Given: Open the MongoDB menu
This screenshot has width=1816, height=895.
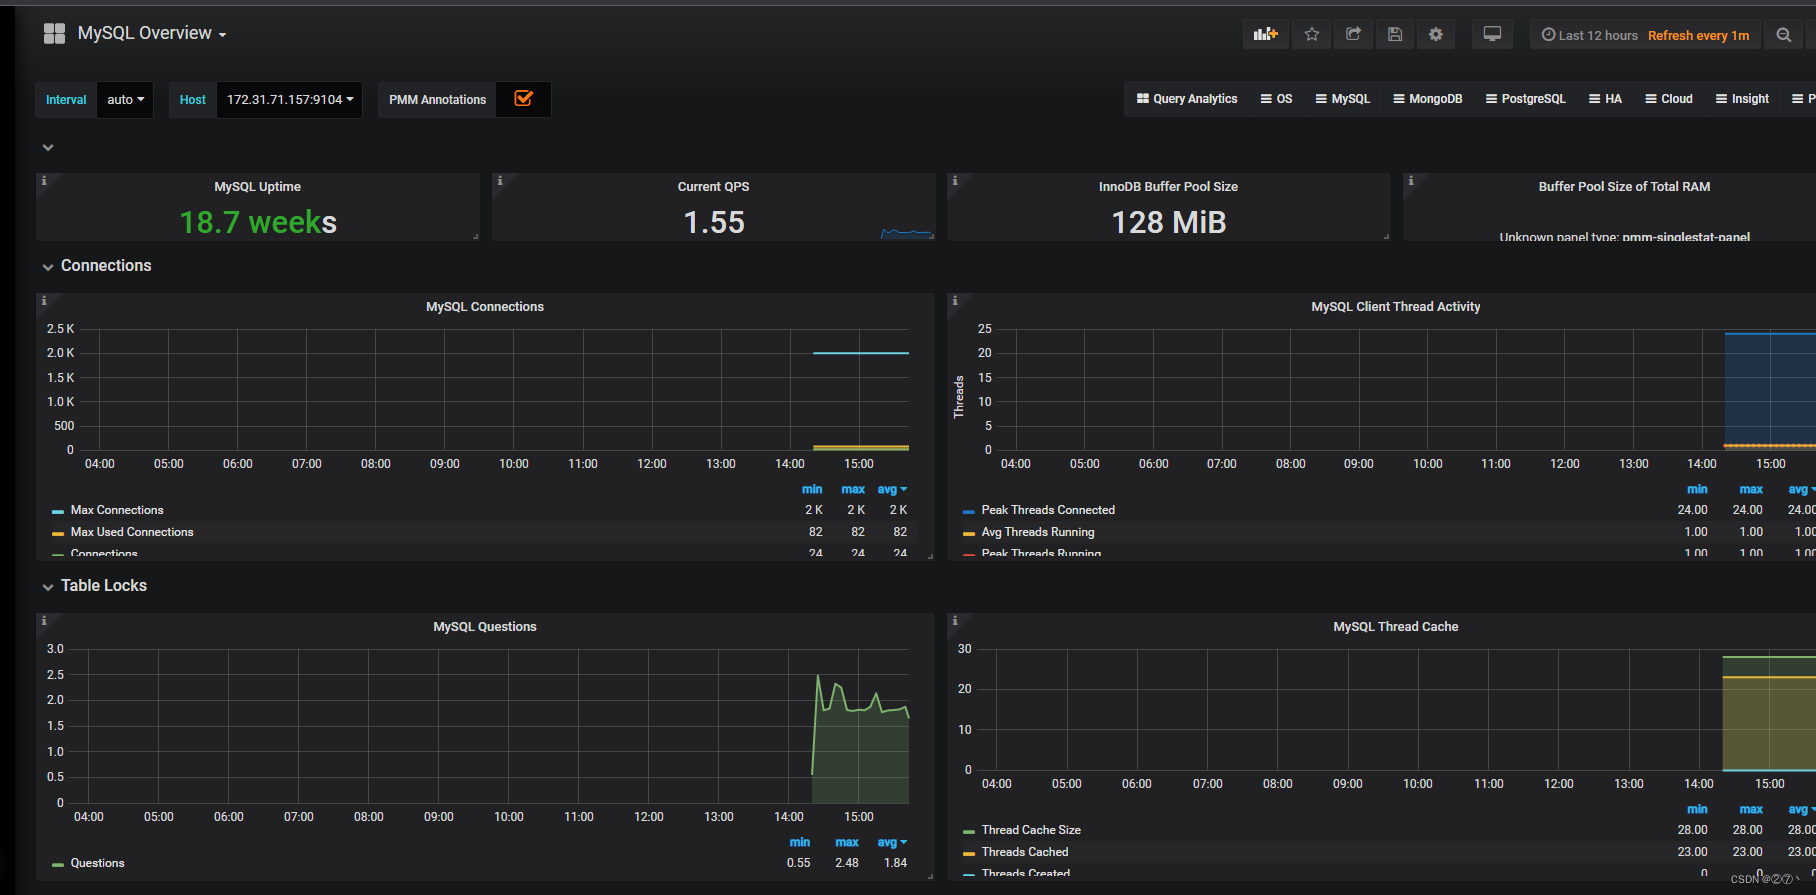Looking at the screenshot, I should pyautogui.click(x=1427, y=99).
